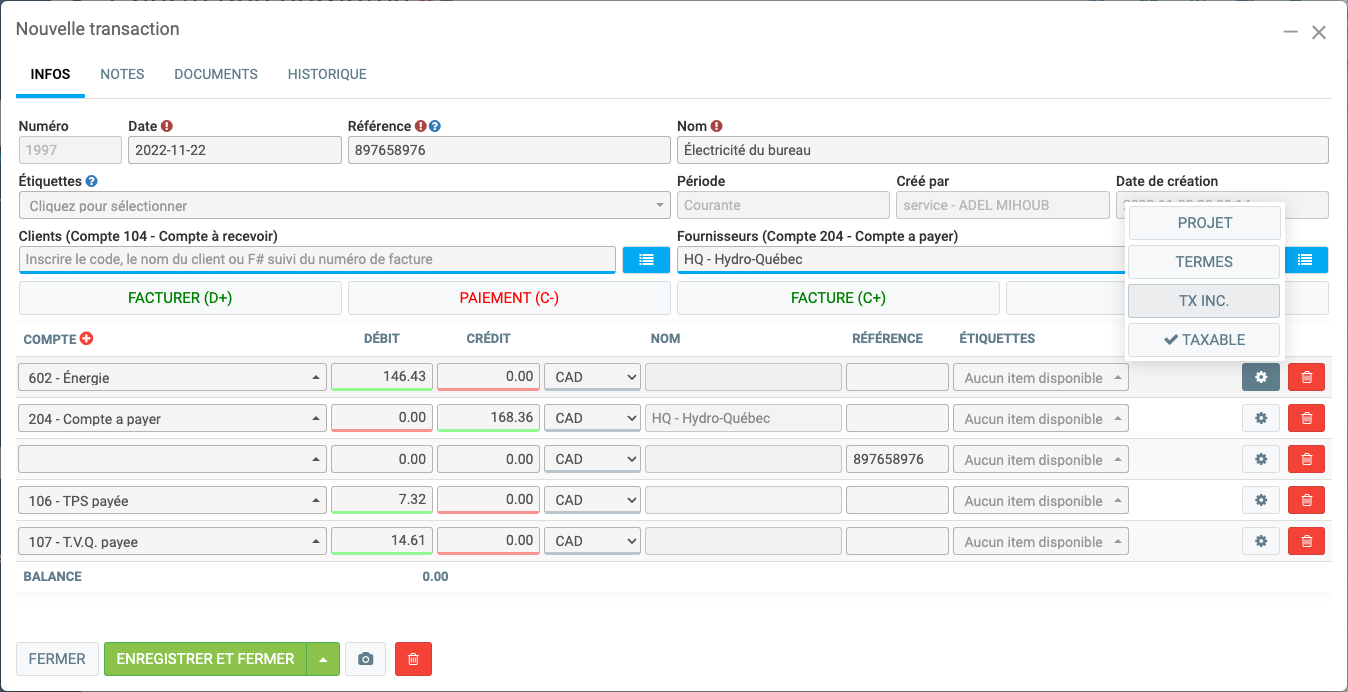Delete the 107 - T.V.Q. payee row
Image resolution: width=1348 pixels, height=692 pixels.
(x=1306, y=542)
